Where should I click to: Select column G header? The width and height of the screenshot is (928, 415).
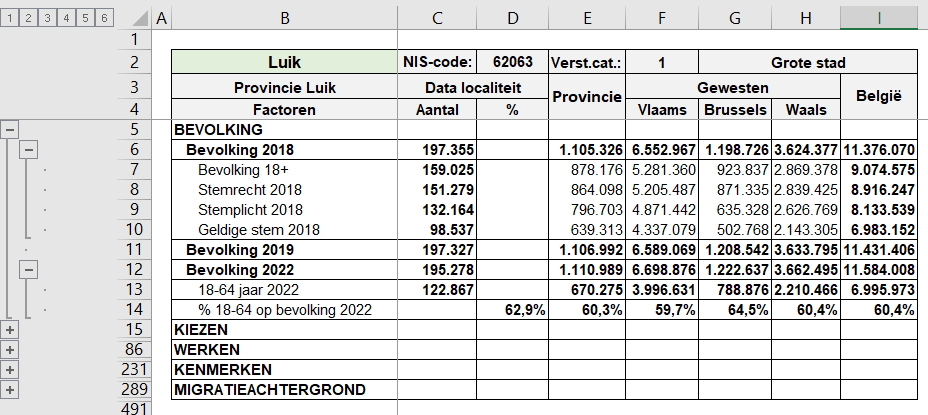tap(735, 19)
